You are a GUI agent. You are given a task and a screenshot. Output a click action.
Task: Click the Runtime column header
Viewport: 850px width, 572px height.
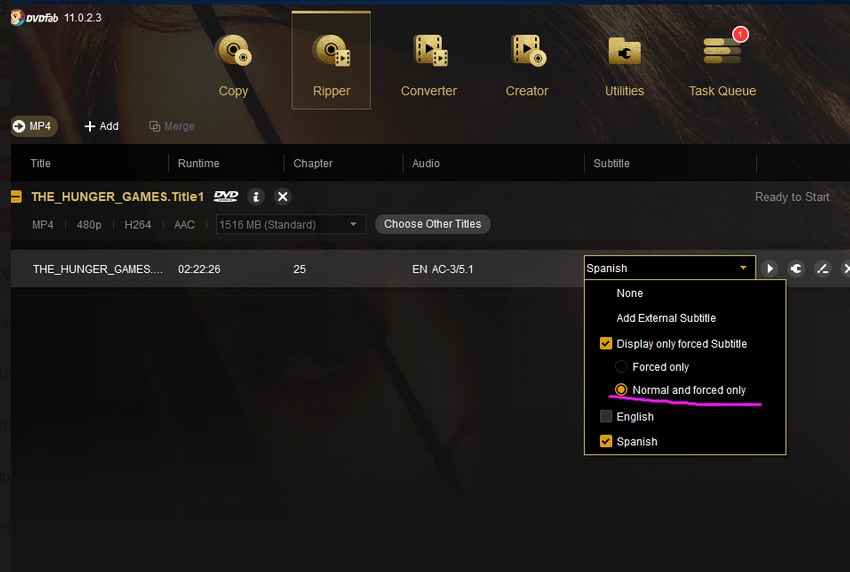[x=198, y=163]
